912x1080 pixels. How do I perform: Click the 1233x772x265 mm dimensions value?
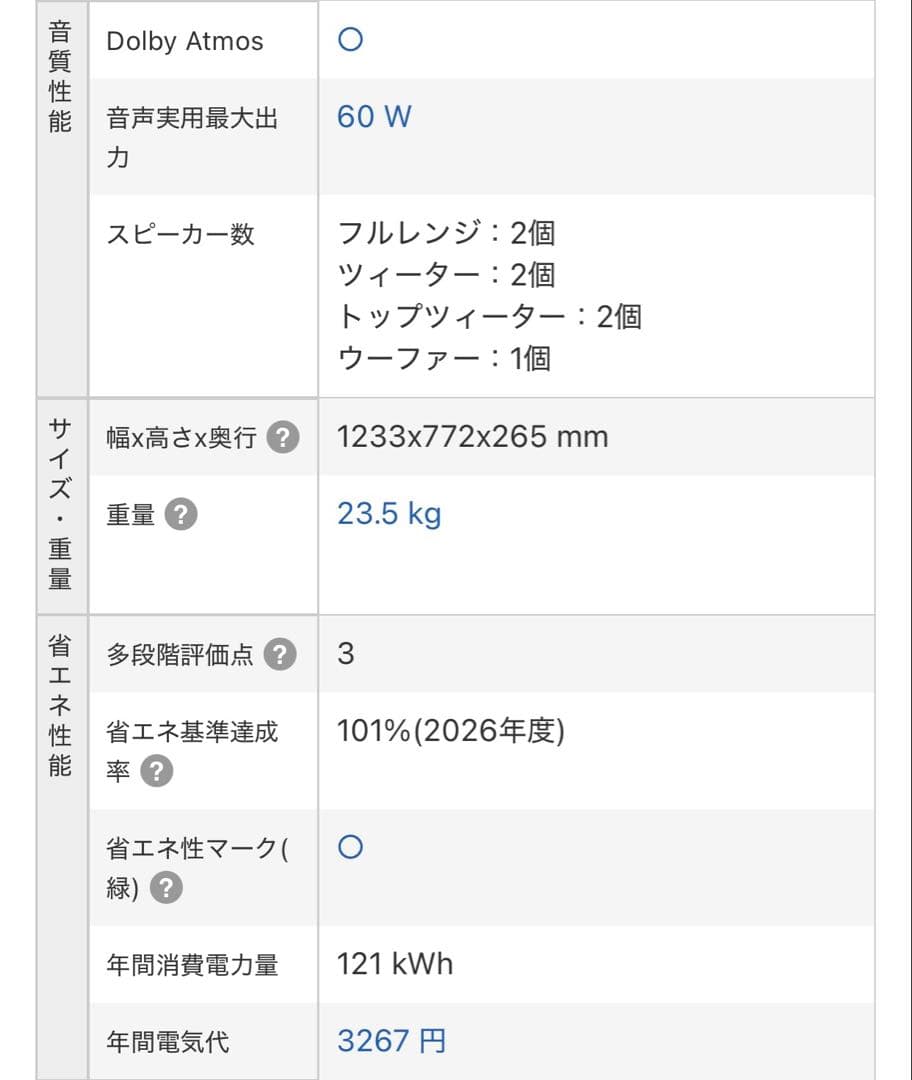click(x=473, y=436)
